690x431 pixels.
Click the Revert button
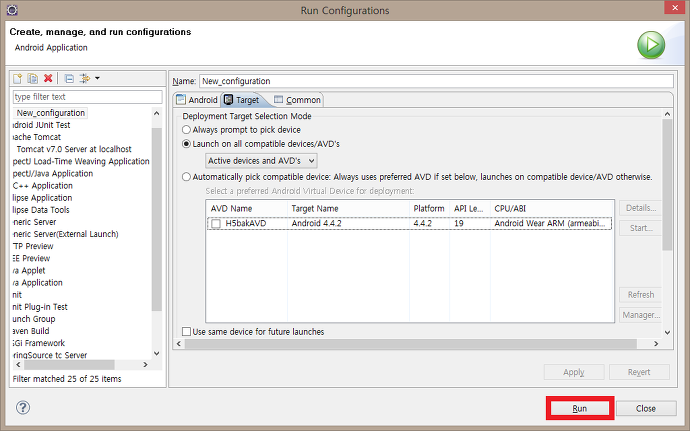(639, 372)
